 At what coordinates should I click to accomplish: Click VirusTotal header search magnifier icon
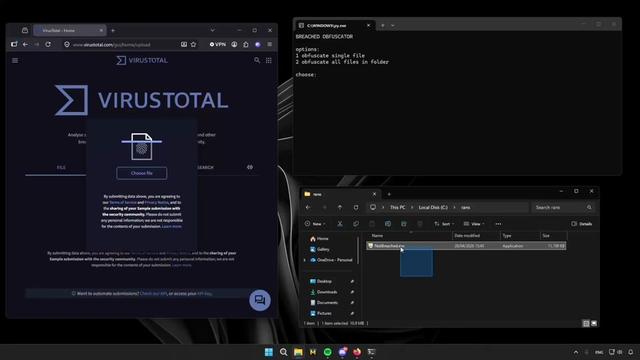click(x=257, y=60)
